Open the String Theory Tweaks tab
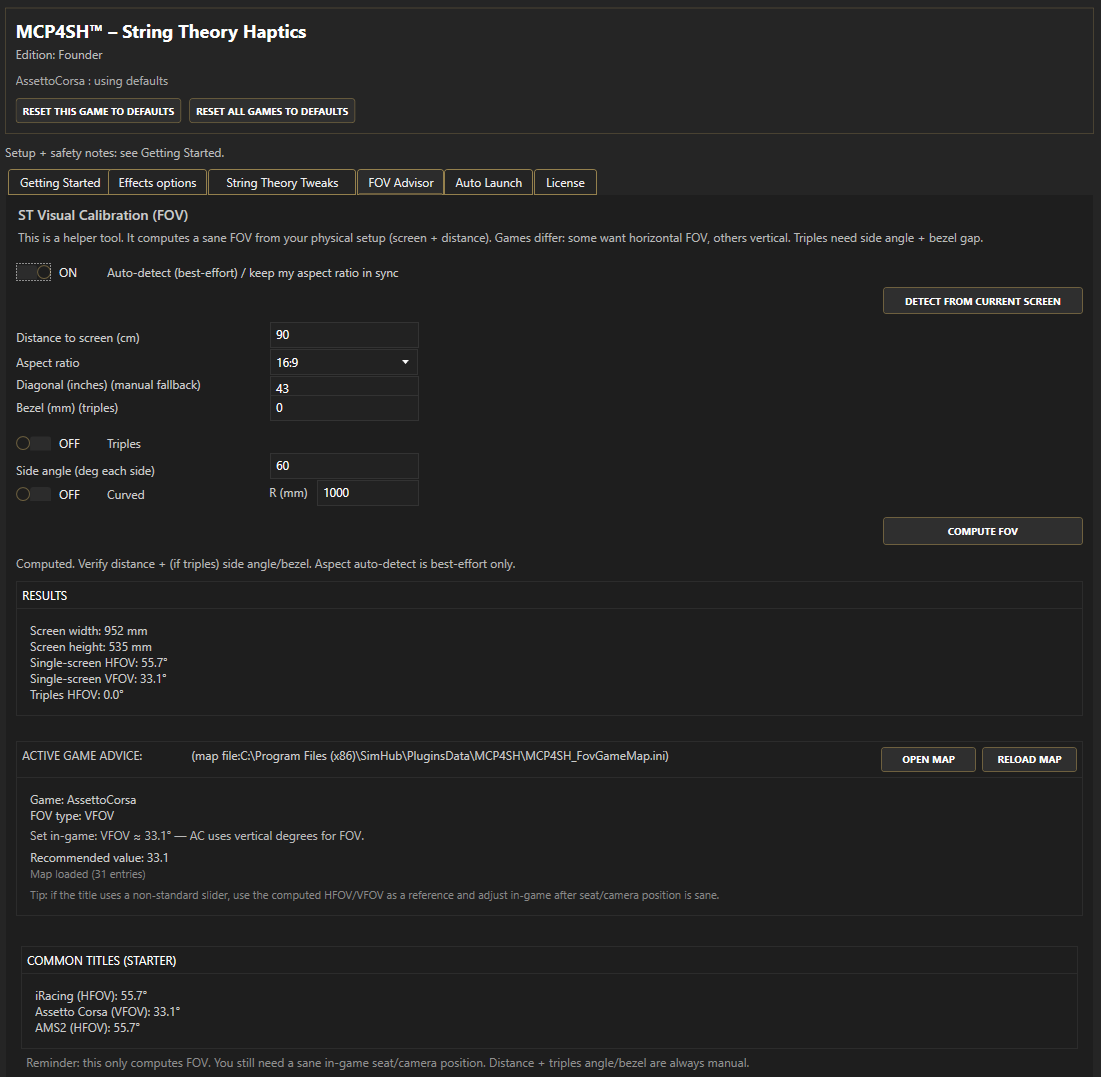The image size is (1101, 1077). point(281,182)
